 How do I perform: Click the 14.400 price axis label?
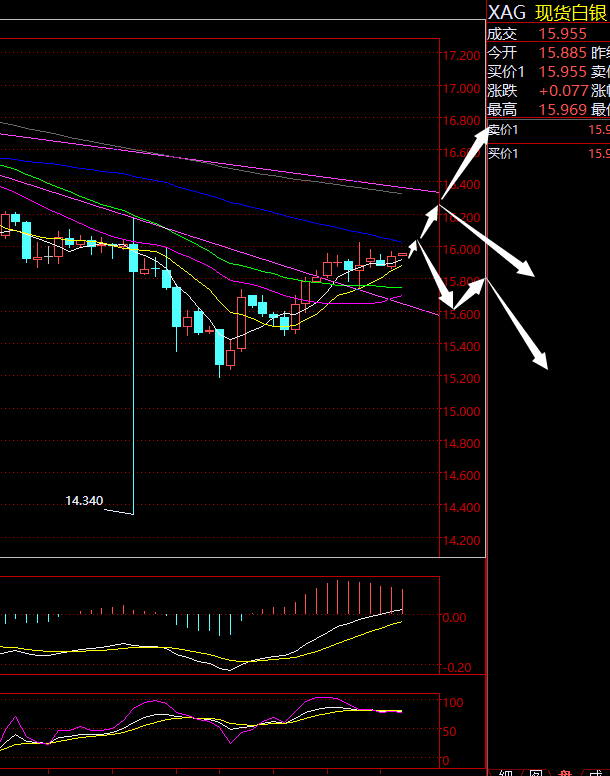tap(461, 508)
